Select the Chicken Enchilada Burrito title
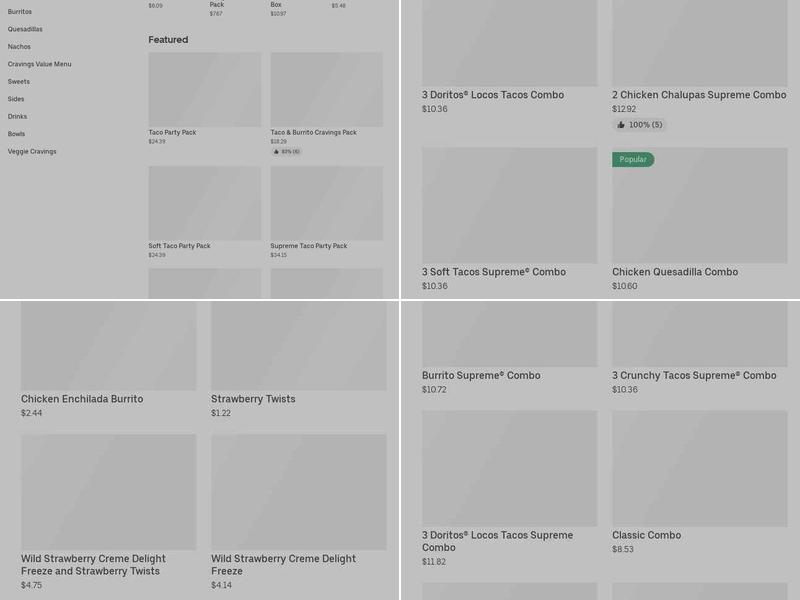This screenshot has height=600, width=800. [82, 399]
